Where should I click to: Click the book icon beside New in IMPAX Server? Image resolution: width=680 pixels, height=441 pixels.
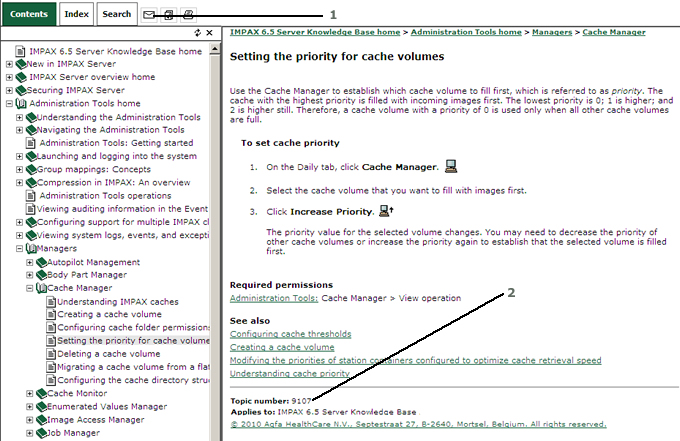click(21, 64)
